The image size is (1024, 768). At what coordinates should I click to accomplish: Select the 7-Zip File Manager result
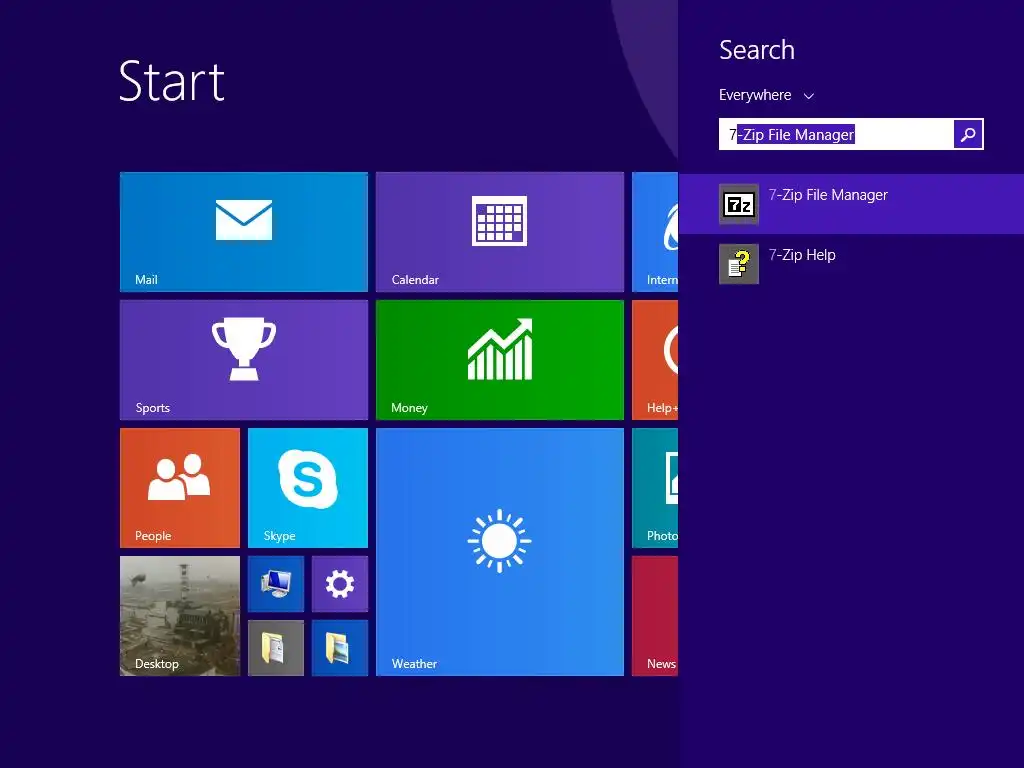[851, 204]
